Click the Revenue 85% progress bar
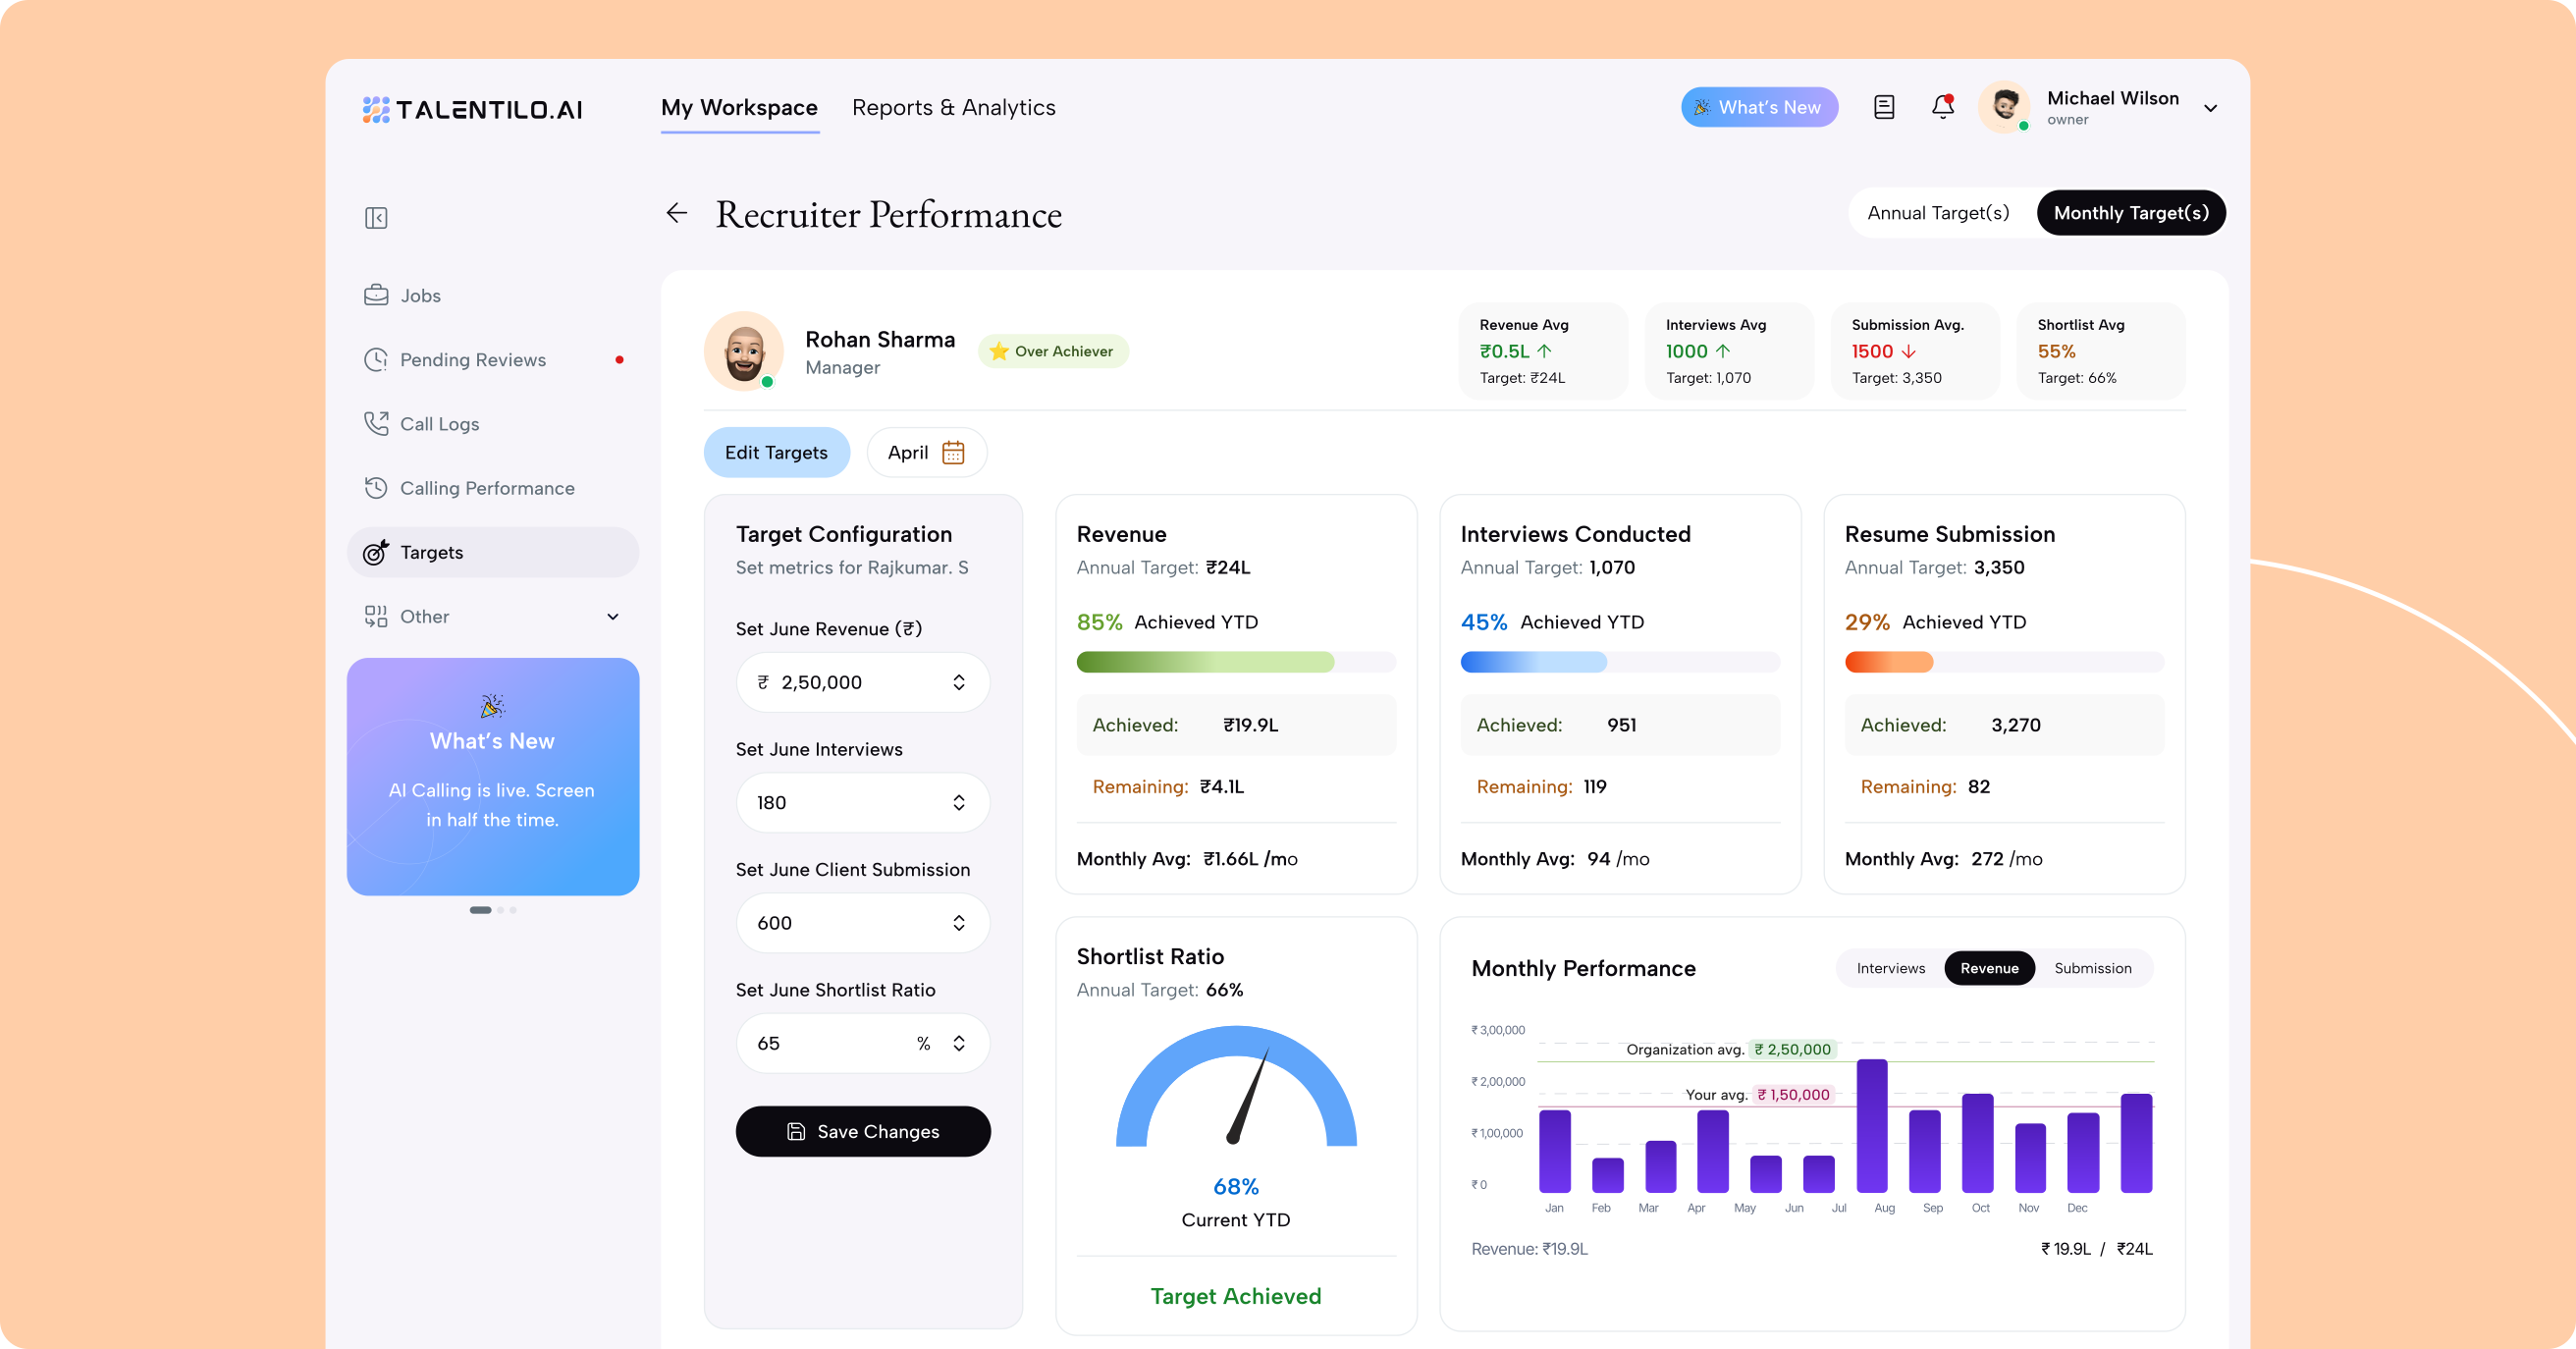 pos(1236,662)
